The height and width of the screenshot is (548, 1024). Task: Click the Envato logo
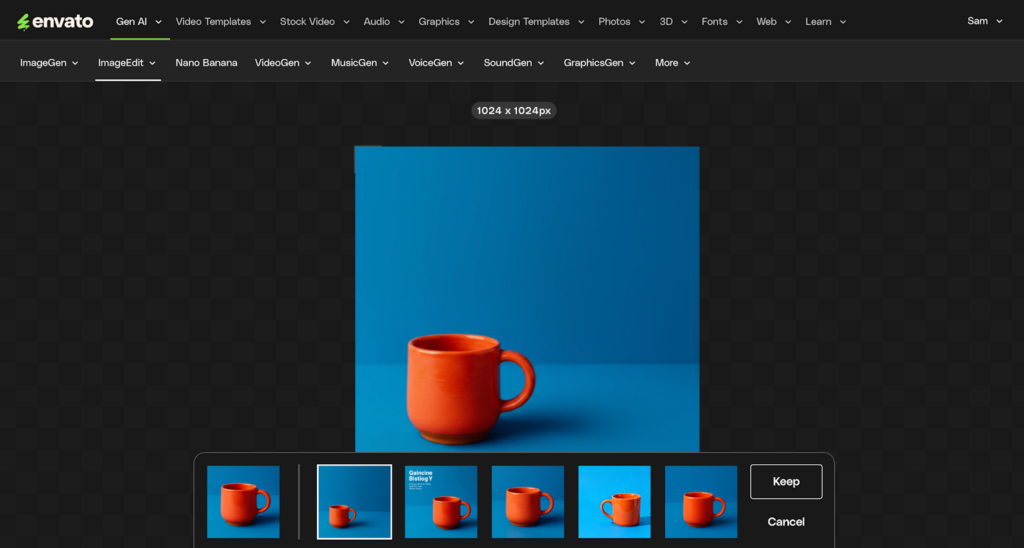[55, 21]
